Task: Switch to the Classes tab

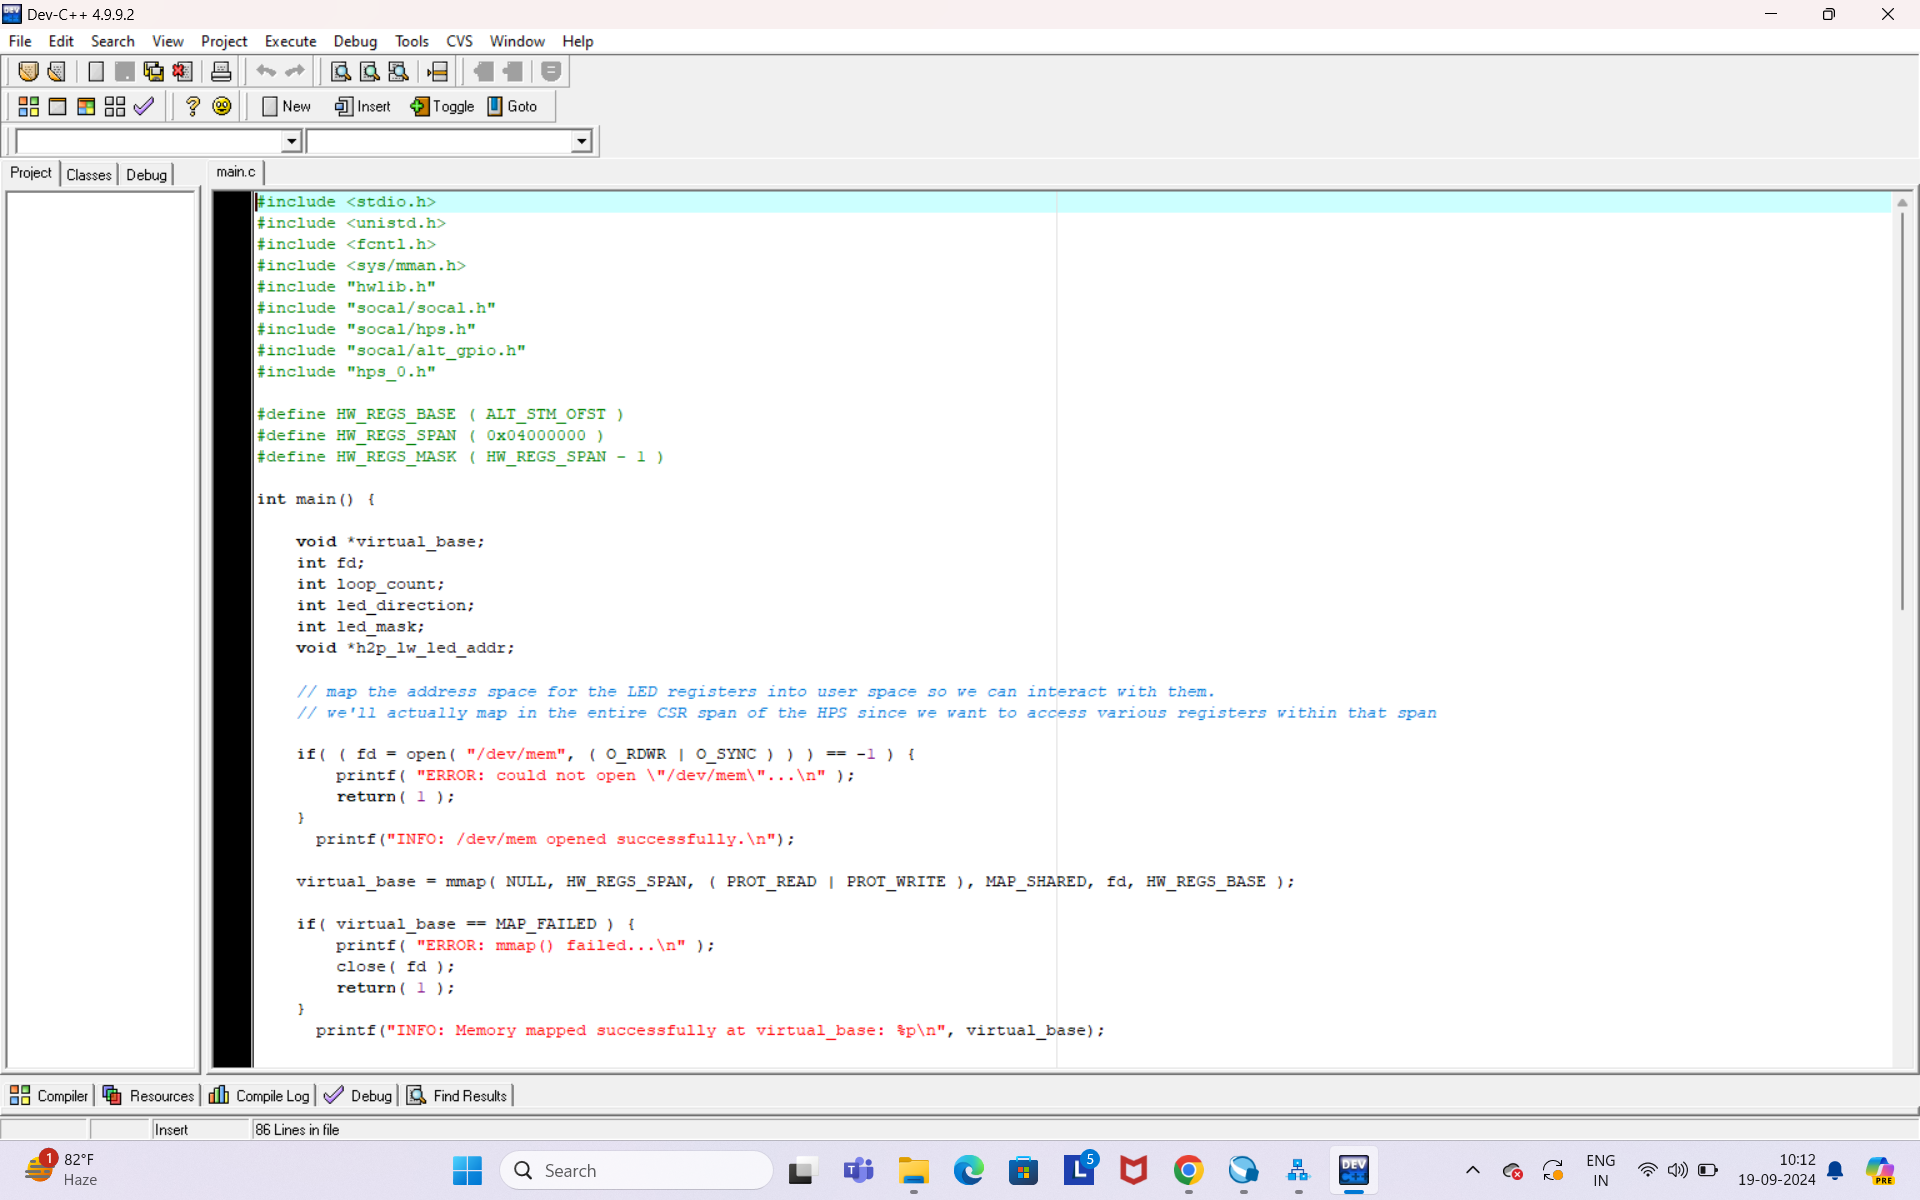Action: coord(89,174)
